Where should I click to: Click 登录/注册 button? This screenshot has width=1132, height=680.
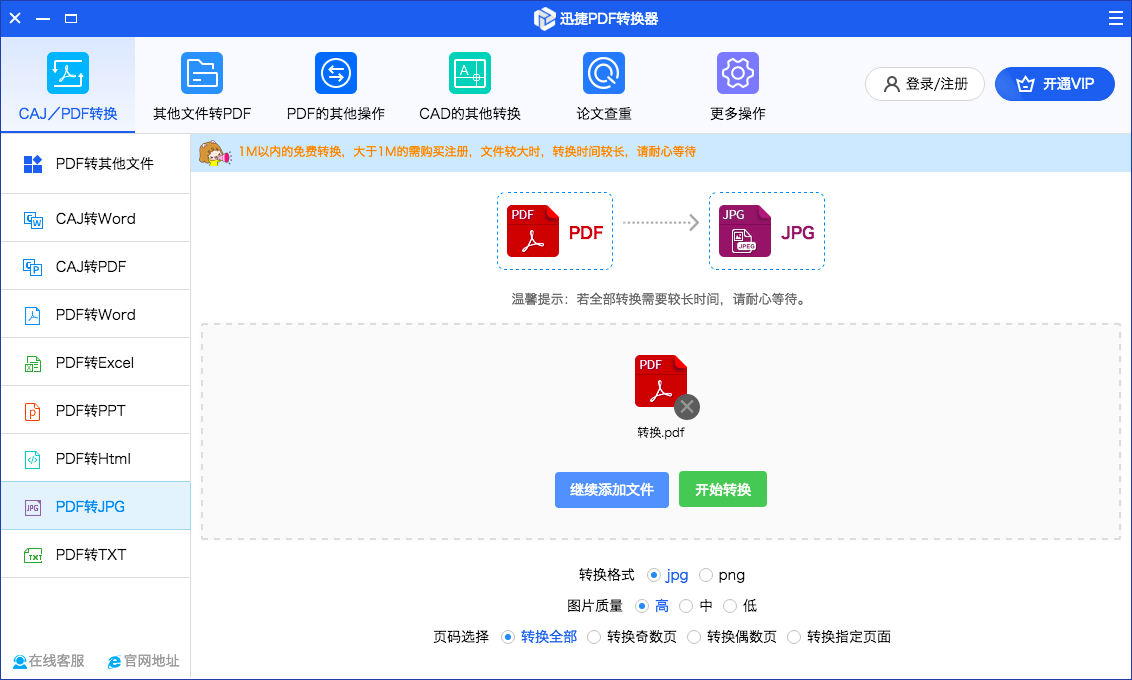925,84
